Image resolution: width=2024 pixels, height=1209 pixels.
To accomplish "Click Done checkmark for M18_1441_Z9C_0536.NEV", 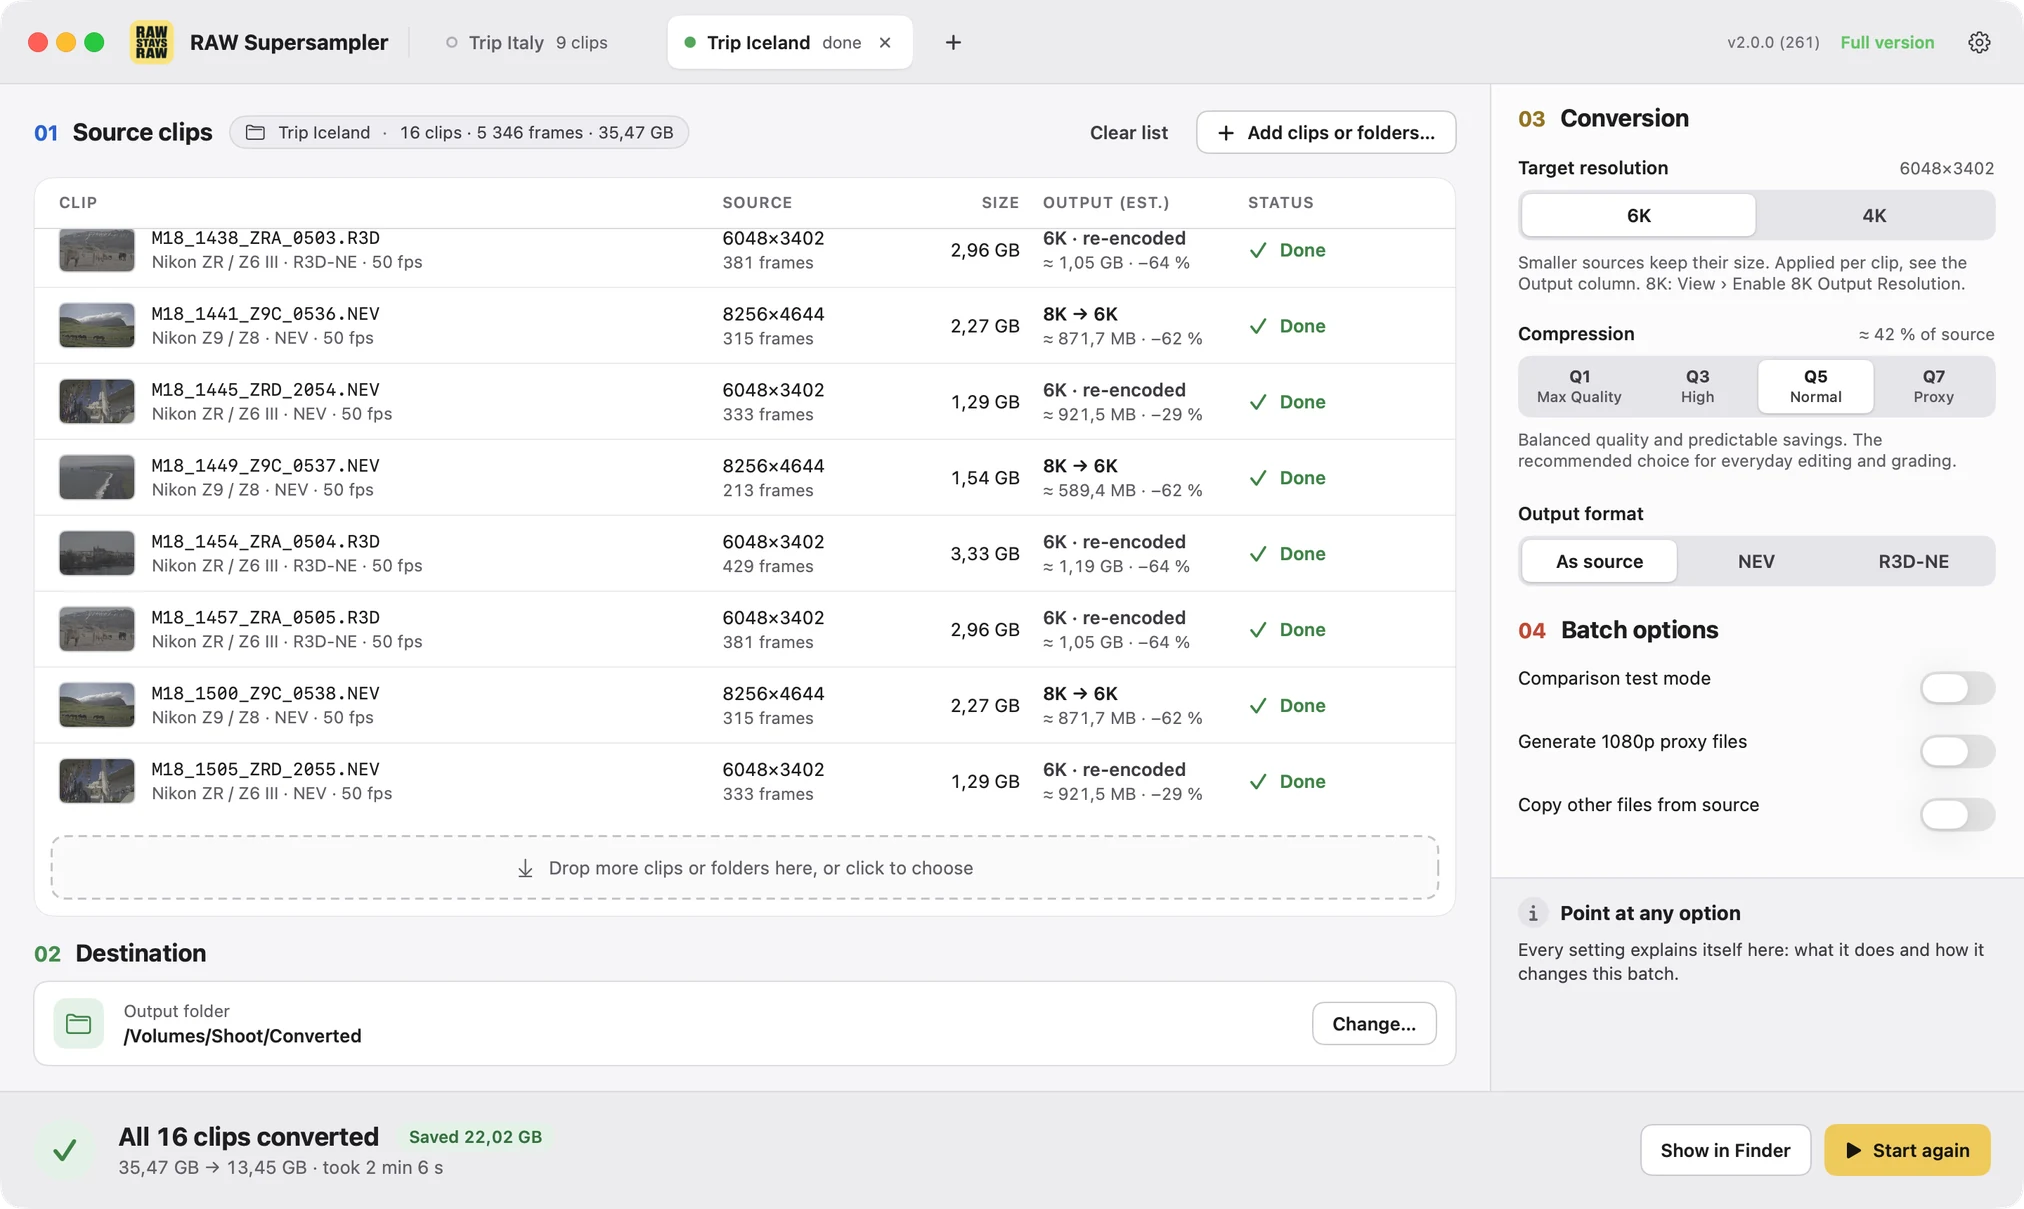I will tap(1258, 326).
